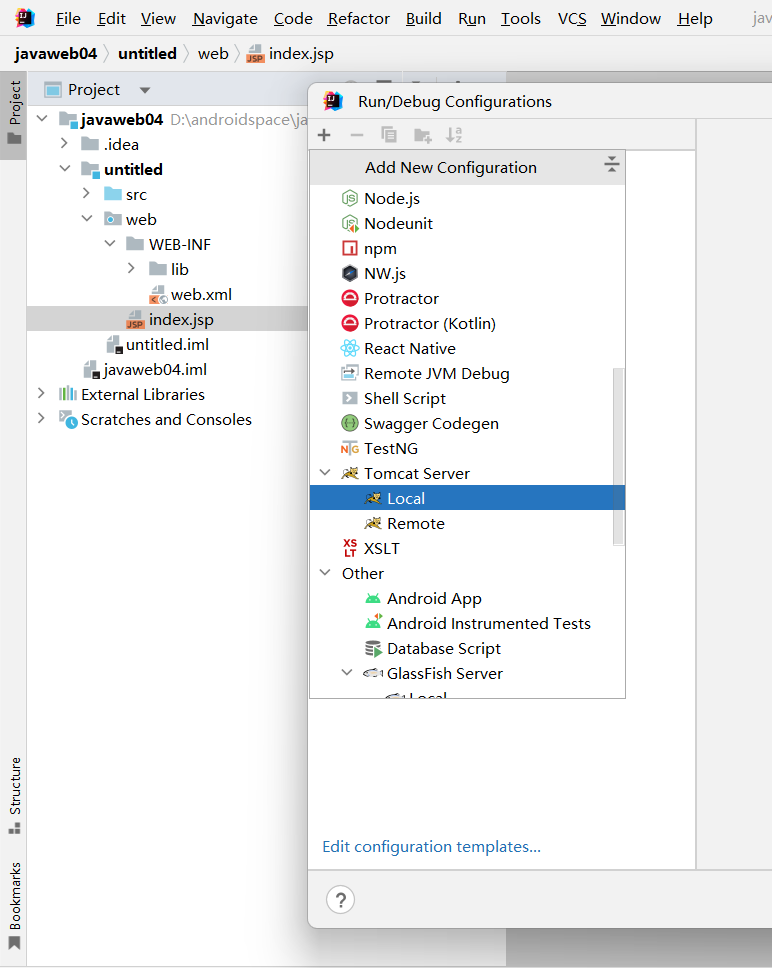
Task: Expand Scratches and Consoles node
Action: coord(41,419)
